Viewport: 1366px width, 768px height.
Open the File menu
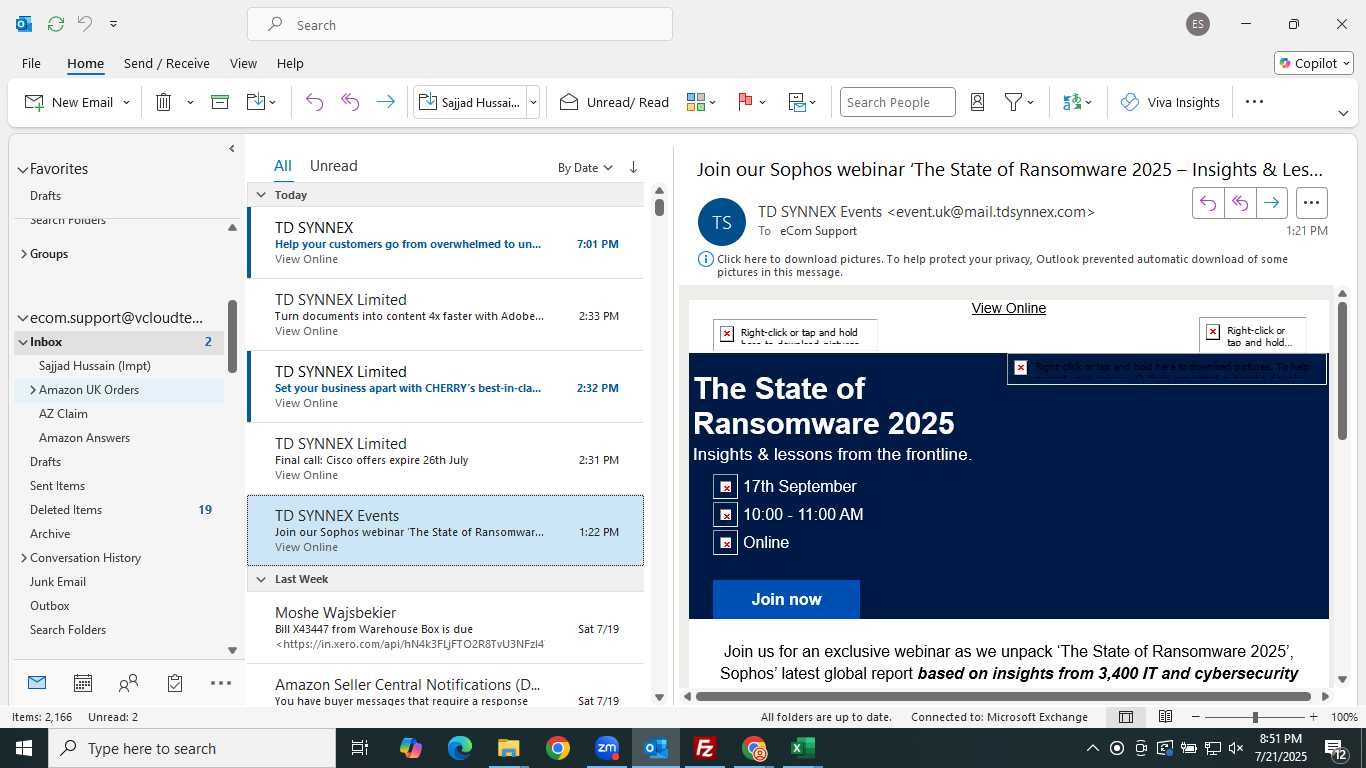[x=31, y=63]
